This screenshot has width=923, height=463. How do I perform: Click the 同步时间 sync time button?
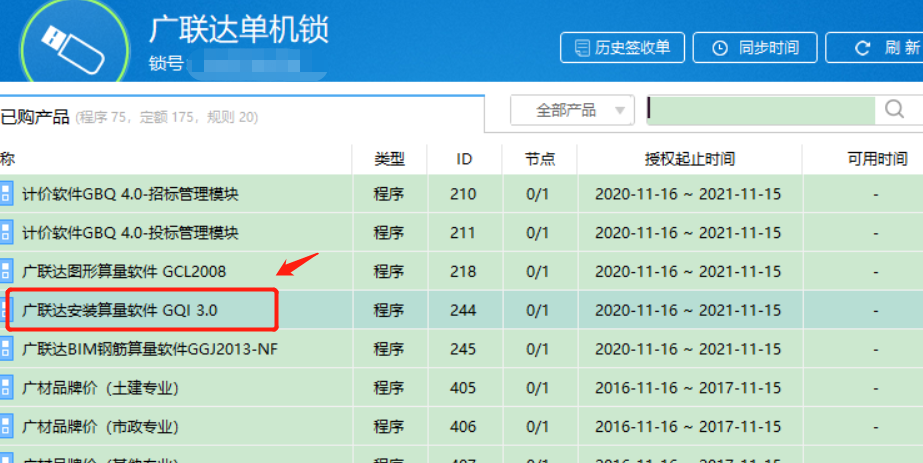[755, 48]
